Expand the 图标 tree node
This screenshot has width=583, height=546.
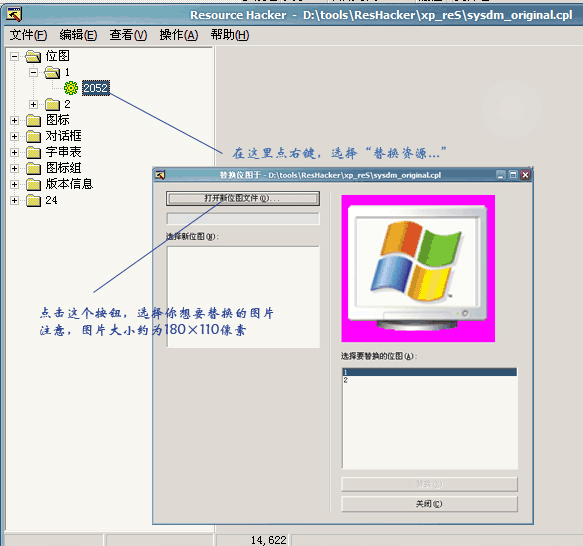[15, 121]
